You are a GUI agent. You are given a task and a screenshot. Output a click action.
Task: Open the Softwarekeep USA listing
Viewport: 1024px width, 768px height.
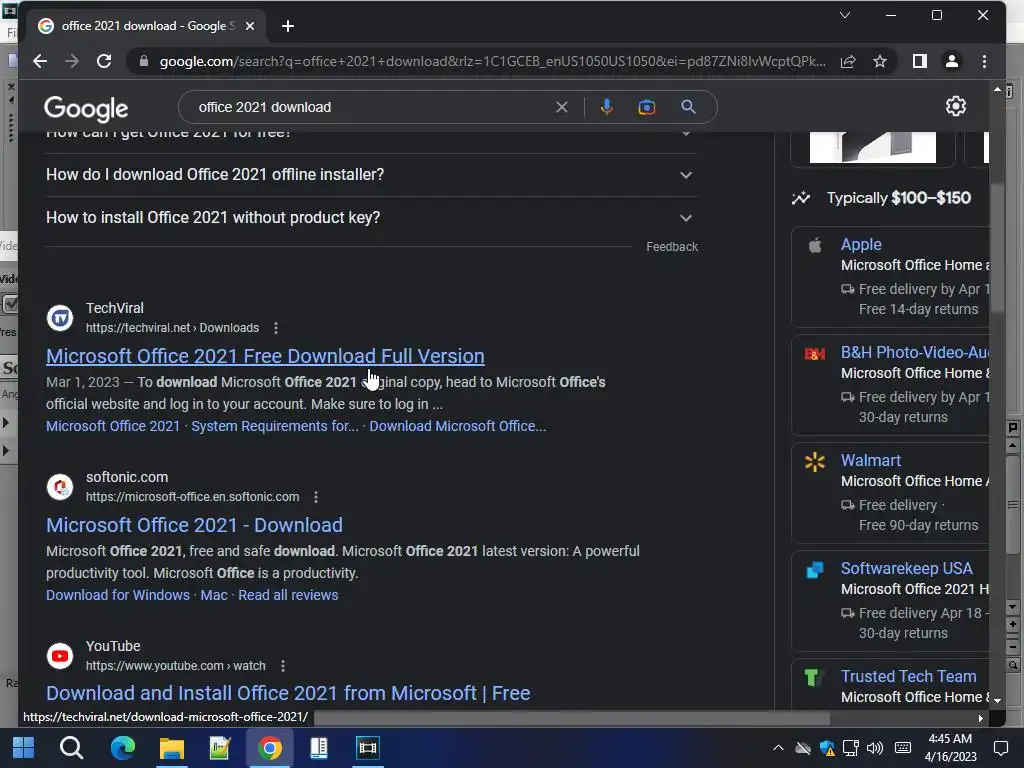point(906,568)
